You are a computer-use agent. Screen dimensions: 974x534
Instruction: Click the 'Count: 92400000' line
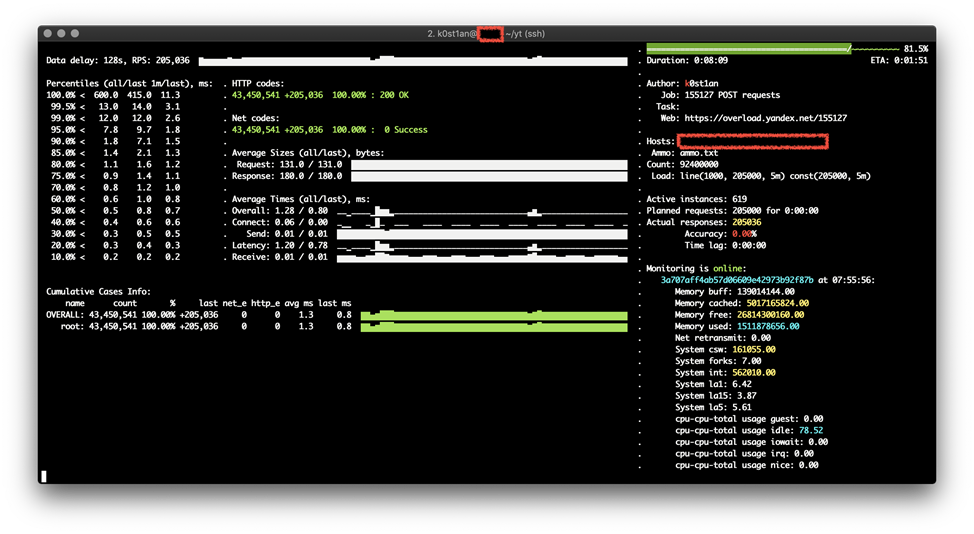click(682, 165)
